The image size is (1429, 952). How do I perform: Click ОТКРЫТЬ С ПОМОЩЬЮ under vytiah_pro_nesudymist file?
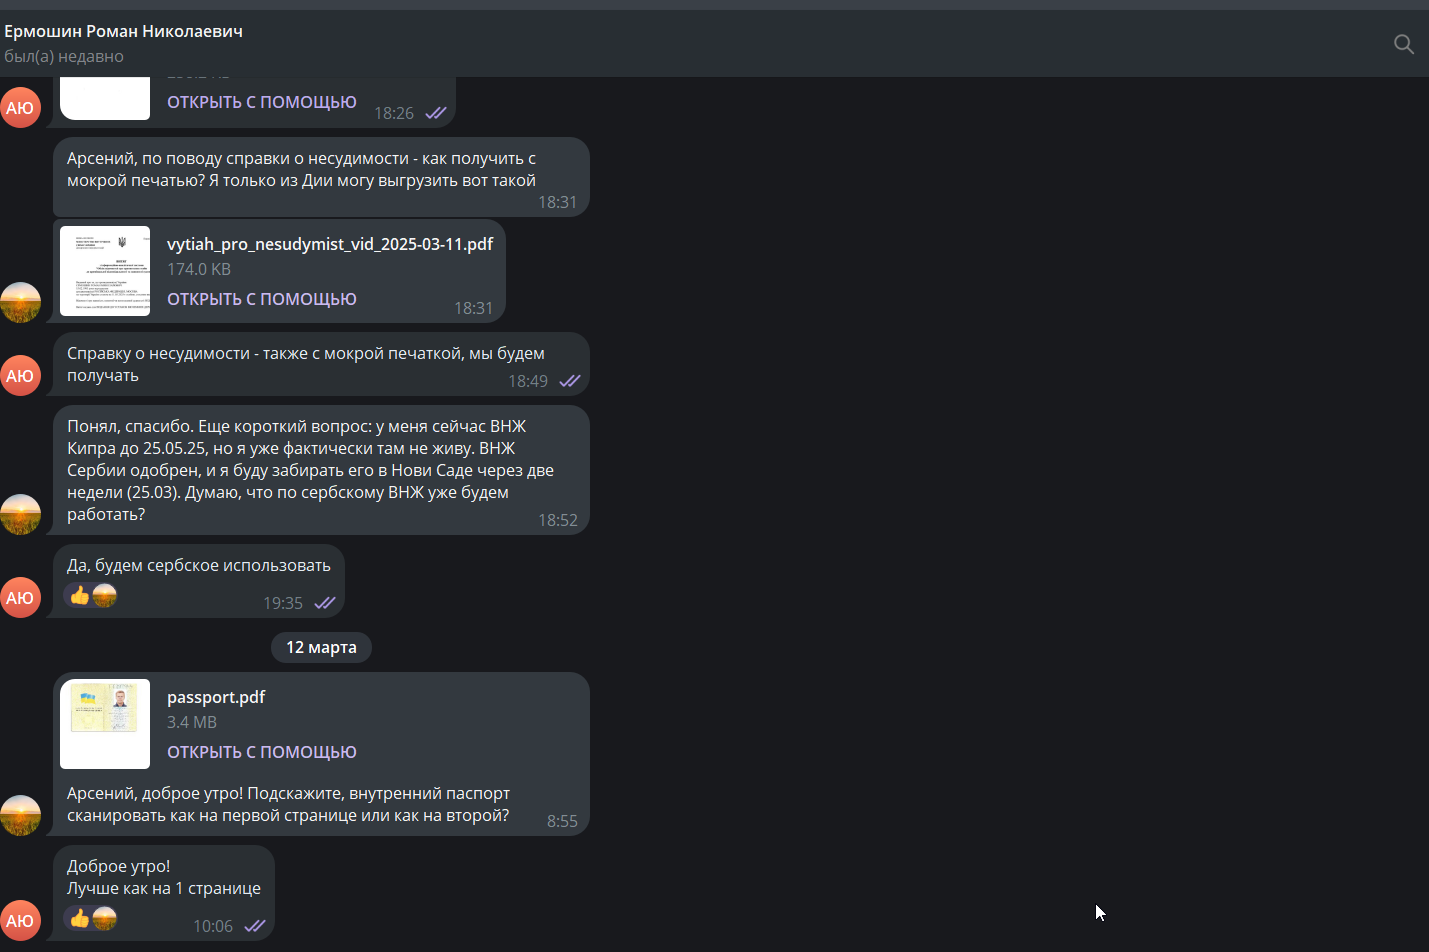click(x=262, y=299)
